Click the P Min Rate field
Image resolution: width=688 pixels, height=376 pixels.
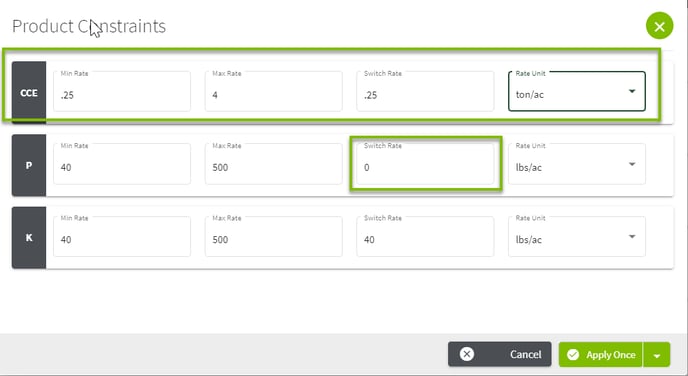tap(122, 164)
